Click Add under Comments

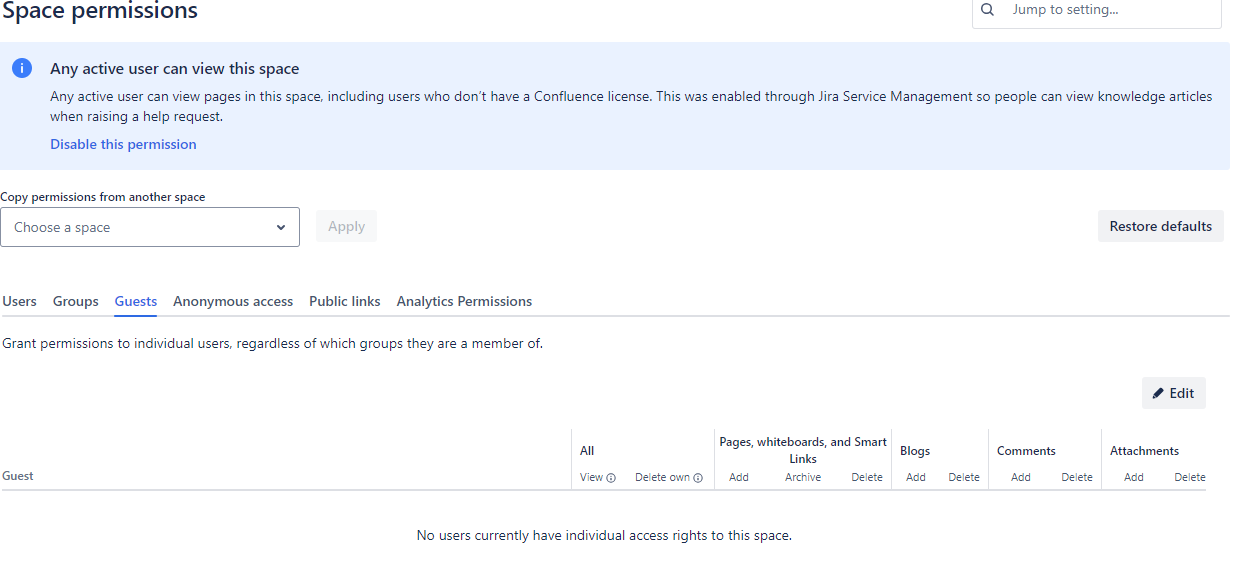coord(1021,477)
